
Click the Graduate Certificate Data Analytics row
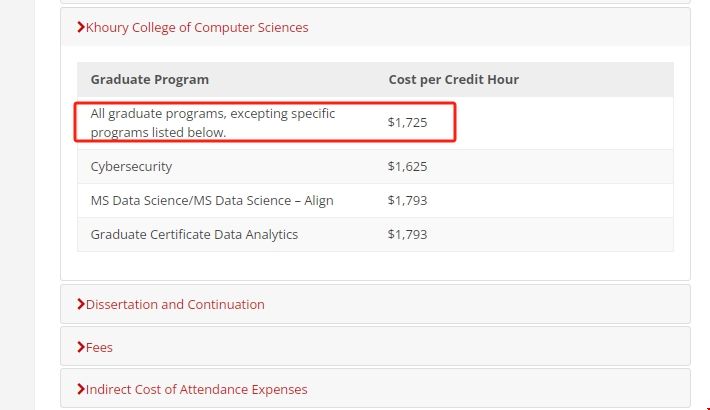(194, 235)
